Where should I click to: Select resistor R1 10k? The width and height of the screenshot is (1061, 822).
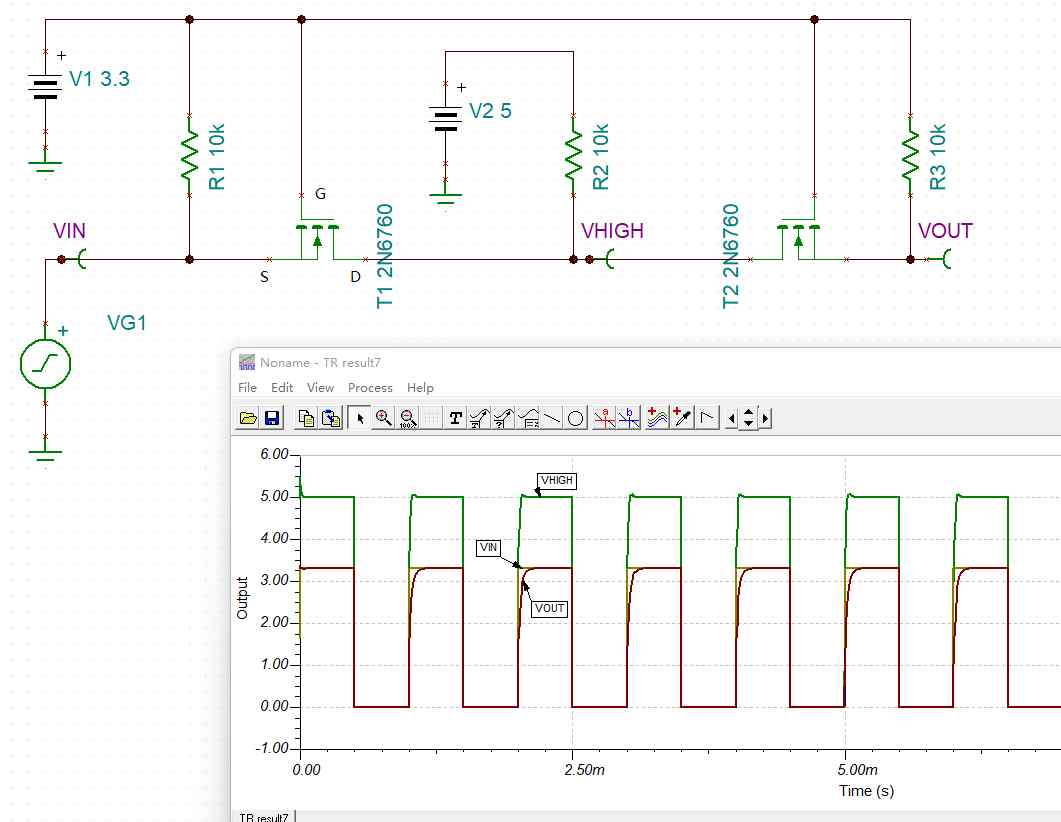(x=189, y=156)
